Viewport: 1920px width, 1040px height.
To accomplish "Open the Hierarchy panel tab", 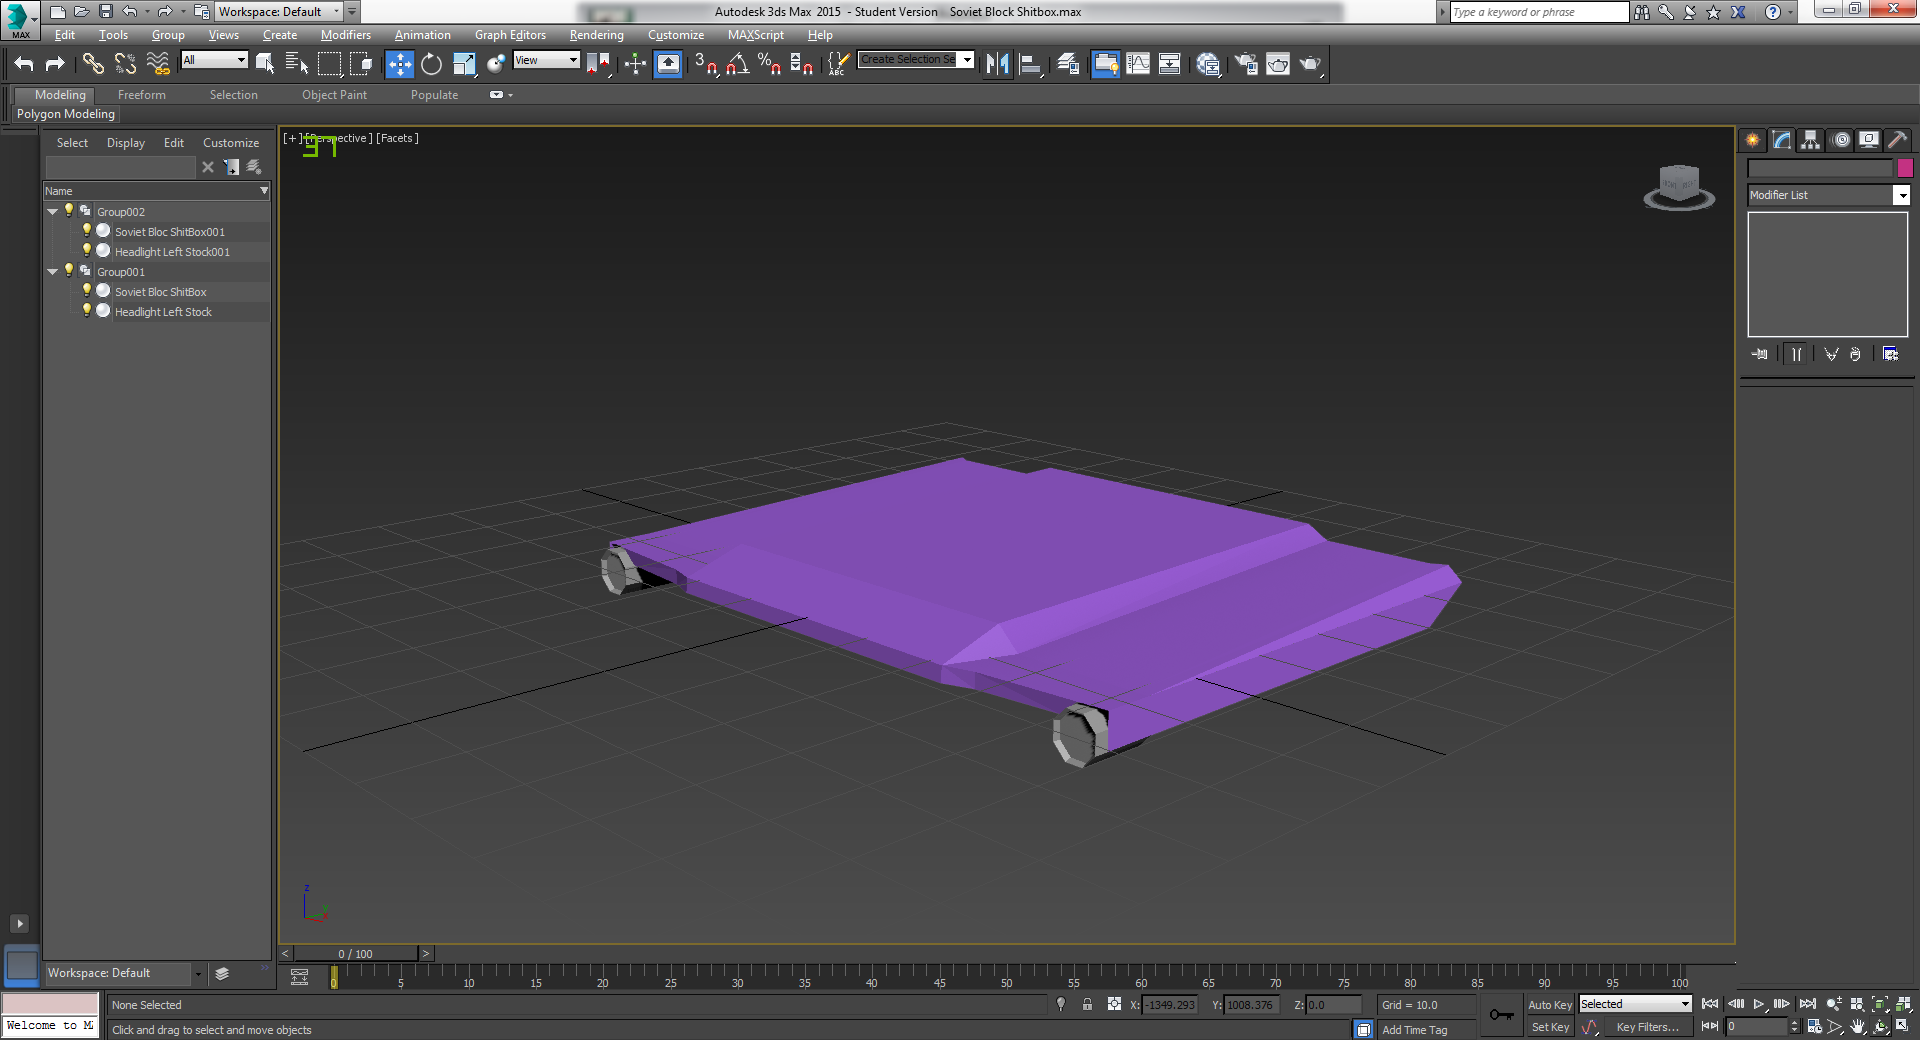I will pyautogui.click(x=1810, y=140).
